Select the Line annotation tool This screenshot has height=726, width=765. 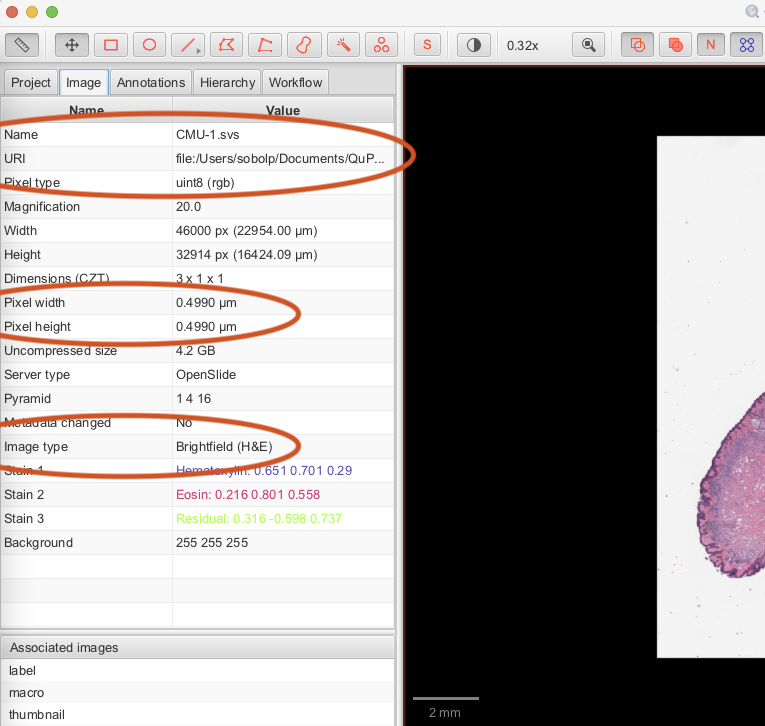187,45
